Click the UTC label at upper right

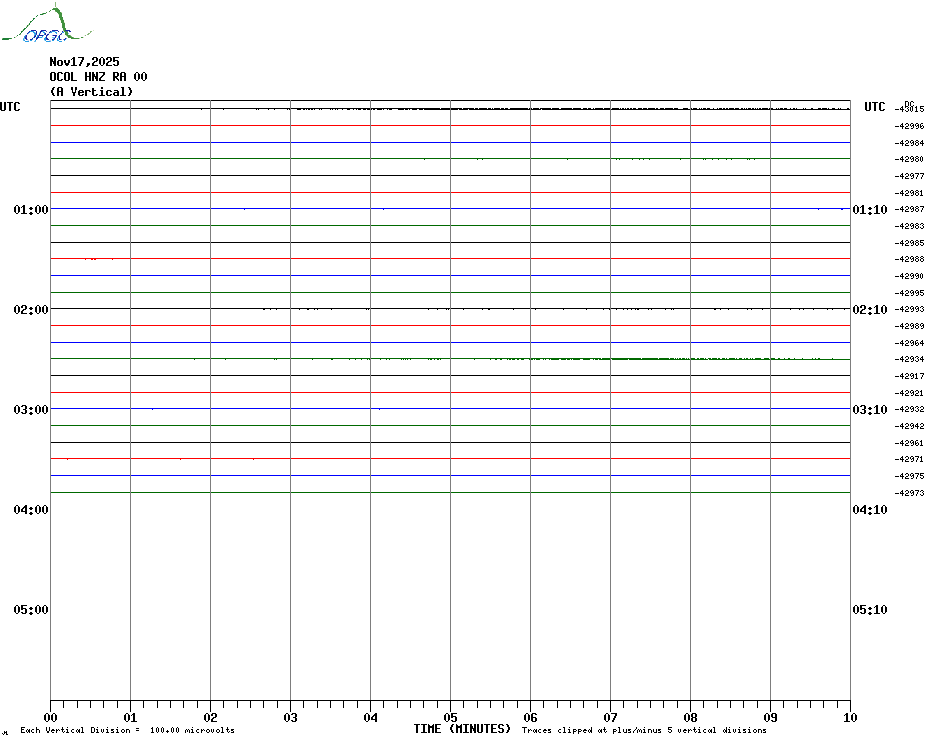(x=875, y=107)
